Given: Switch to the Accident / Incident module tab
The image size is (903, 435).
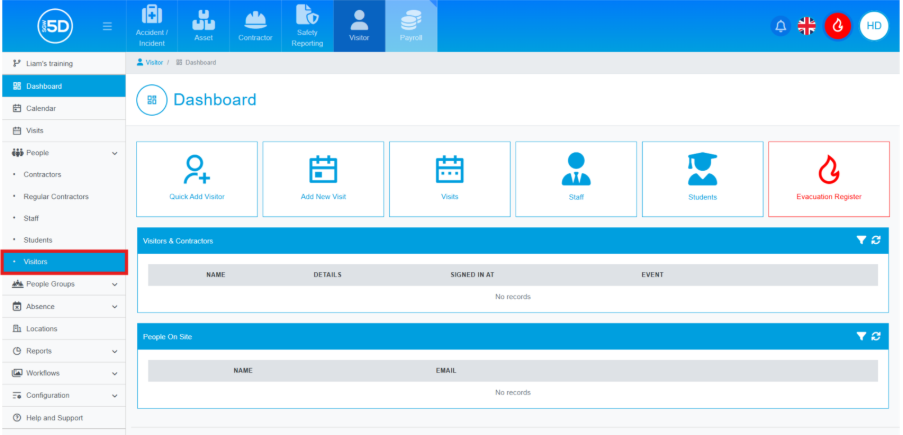Looking at the screenshot, I should (150, 26).
